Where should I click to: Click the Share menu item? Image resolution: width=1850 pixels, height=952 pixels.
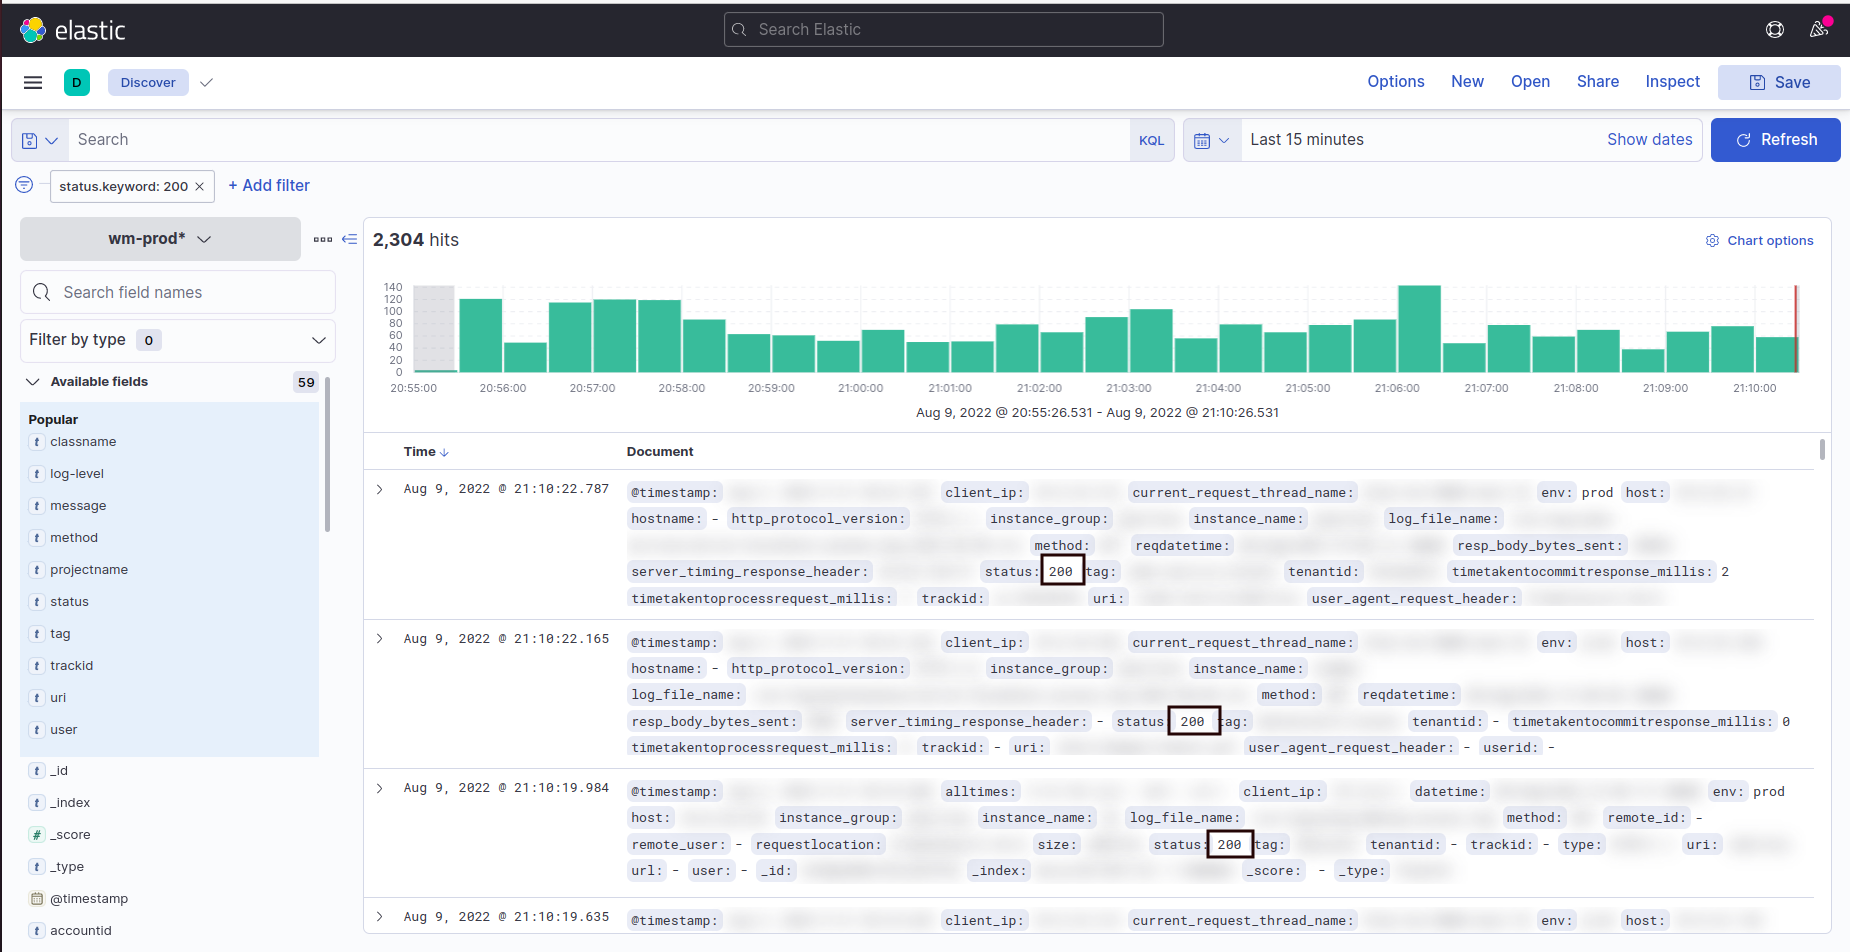tap(1597, 82)
